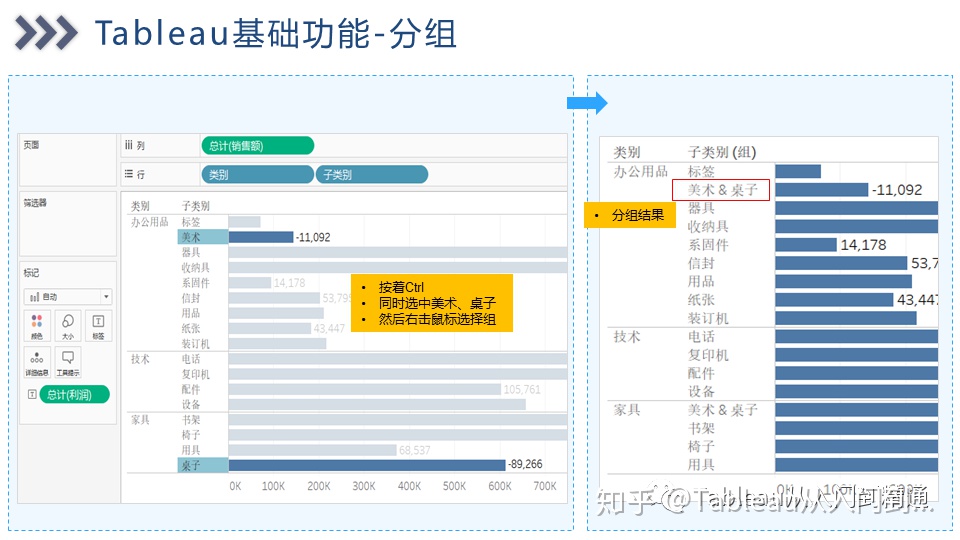Click the 子类别 (组) header in right chart
This screenshot has width=960, height=540.
point(722,152)
